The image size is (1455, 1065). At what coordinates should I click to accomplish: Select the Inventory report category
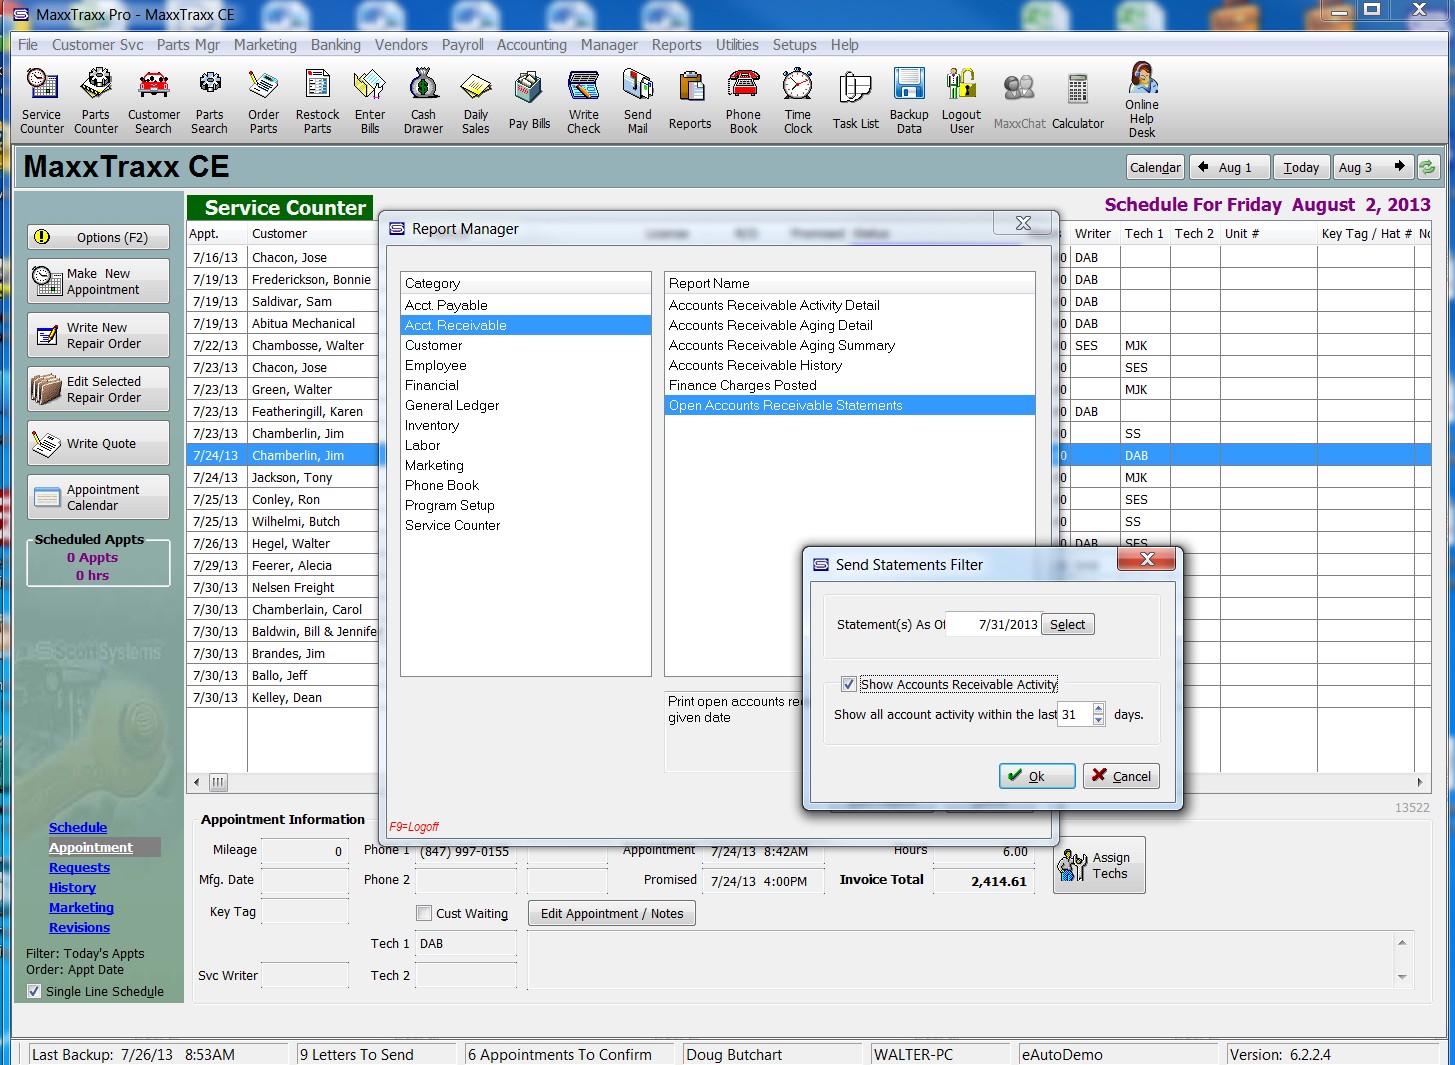click(x=525, y=425)
